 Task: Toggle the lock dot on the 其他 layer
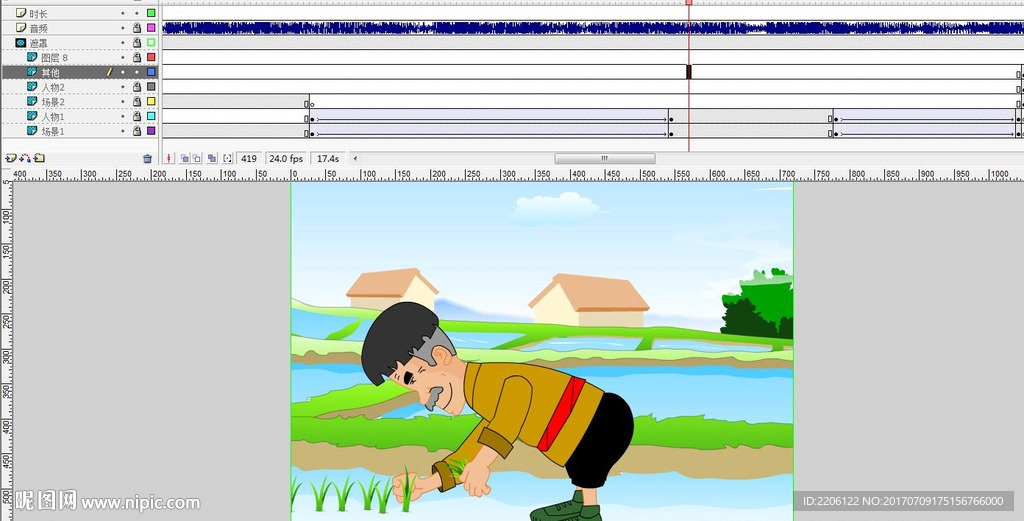coord(136,72)
